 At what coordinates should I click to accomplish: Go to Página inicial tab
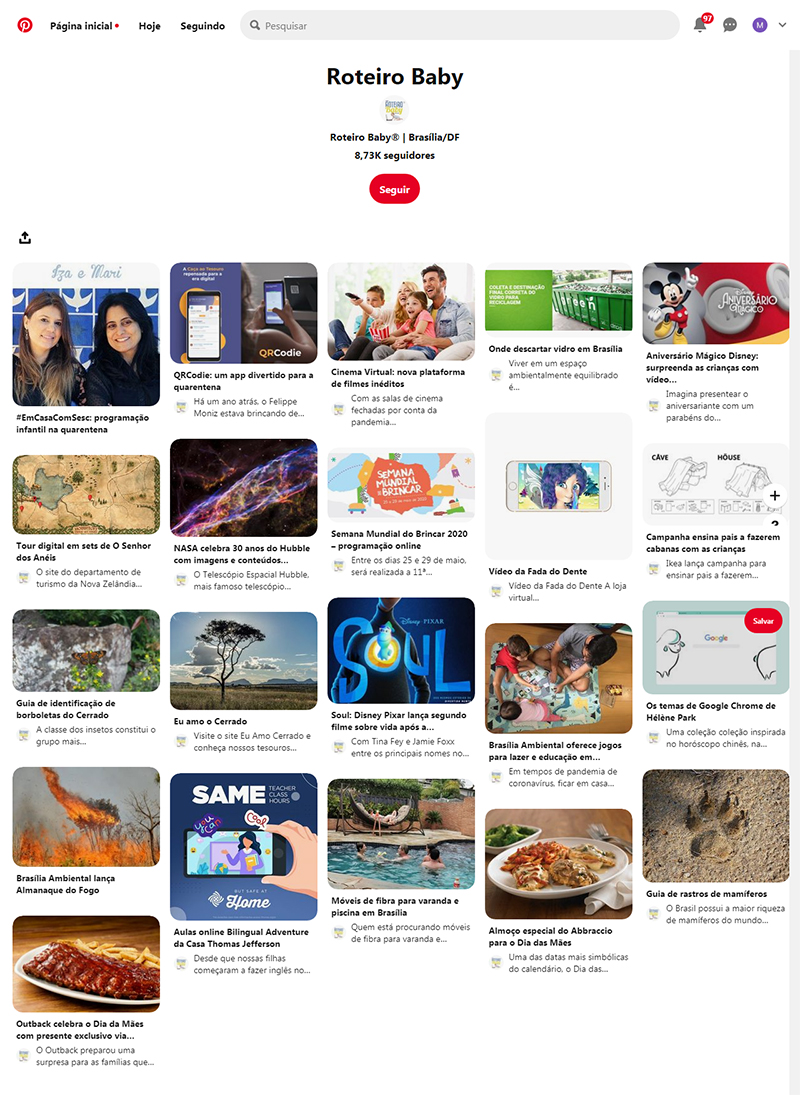tap(81, 26)
